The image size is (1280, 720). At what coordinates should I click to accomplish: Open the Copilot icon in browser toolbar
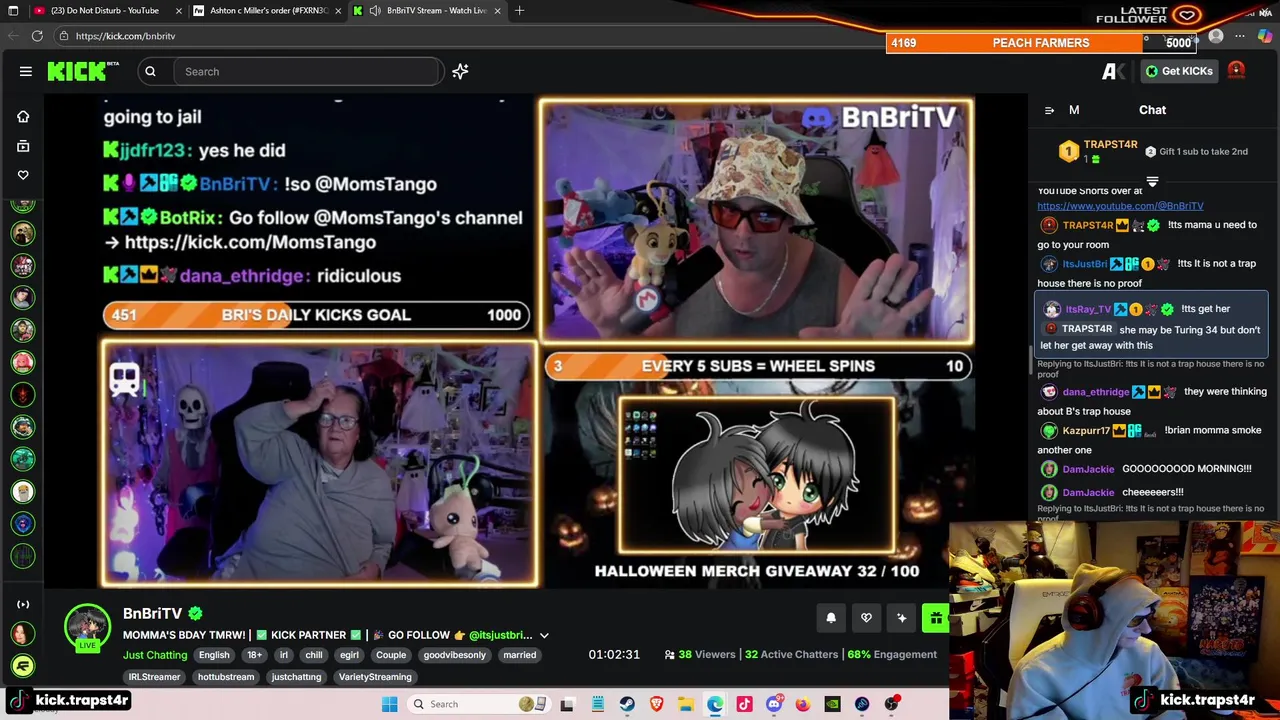[x=1265, y=37]
